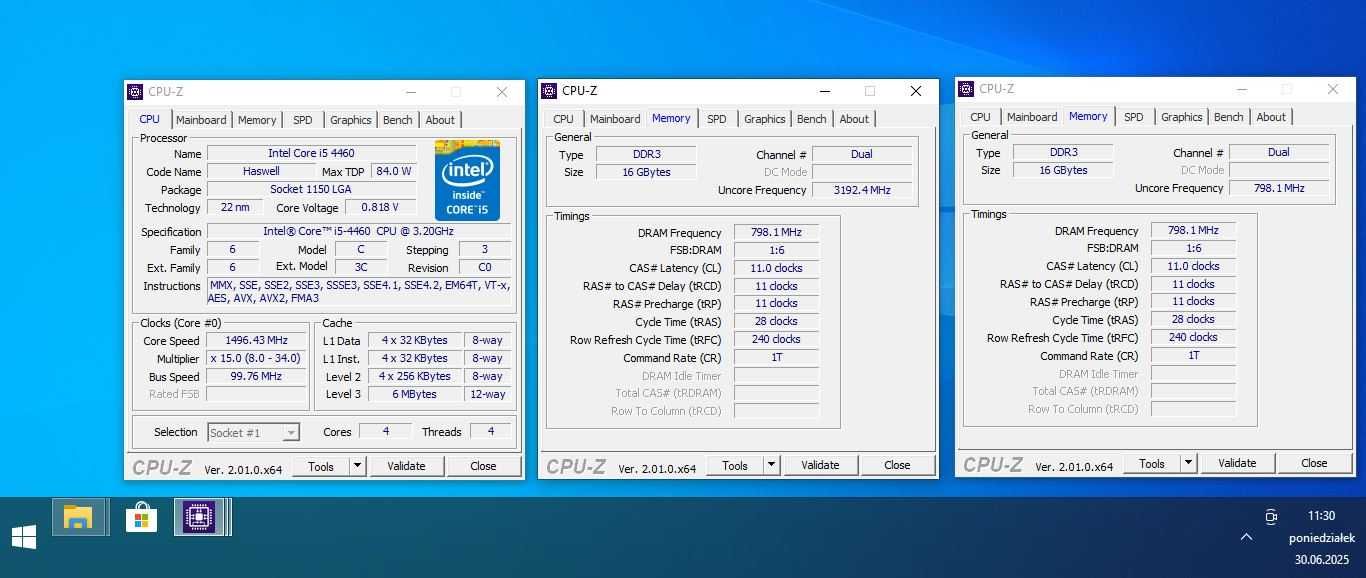Image resolution: width=1366 pixels, height=578 pixels.
Task: Click CPU-Z taskbar icon
Action: 201,517
